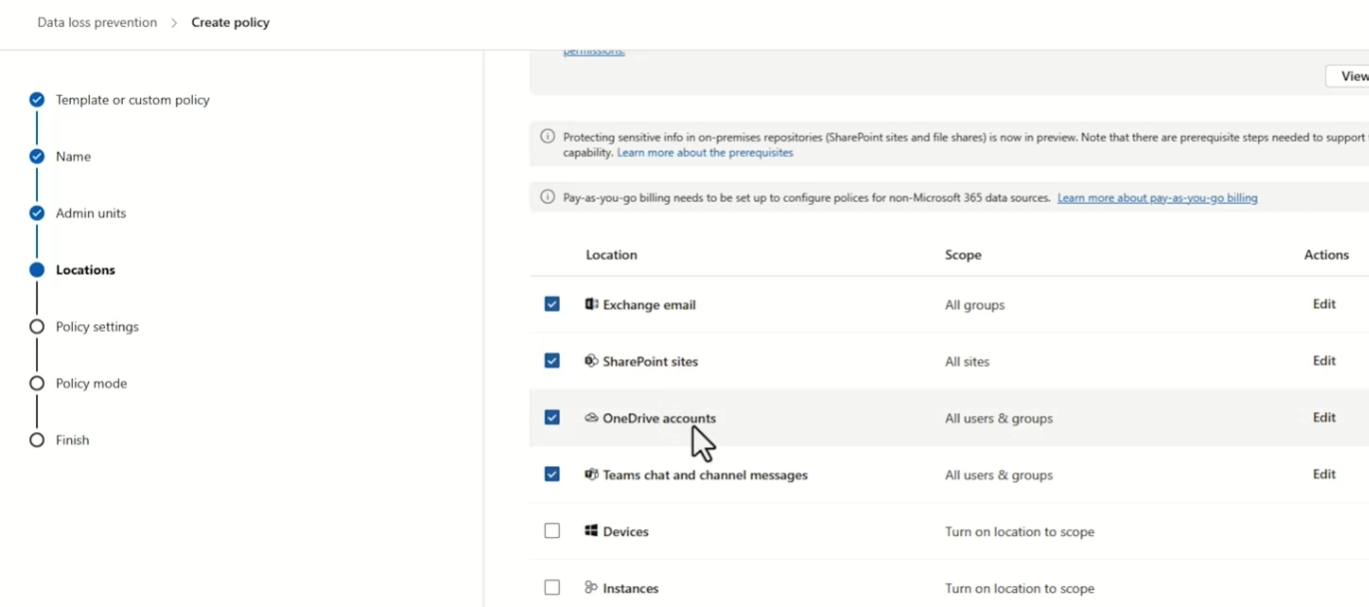Click the info icon beside on-premises notice

coord(547,136)
